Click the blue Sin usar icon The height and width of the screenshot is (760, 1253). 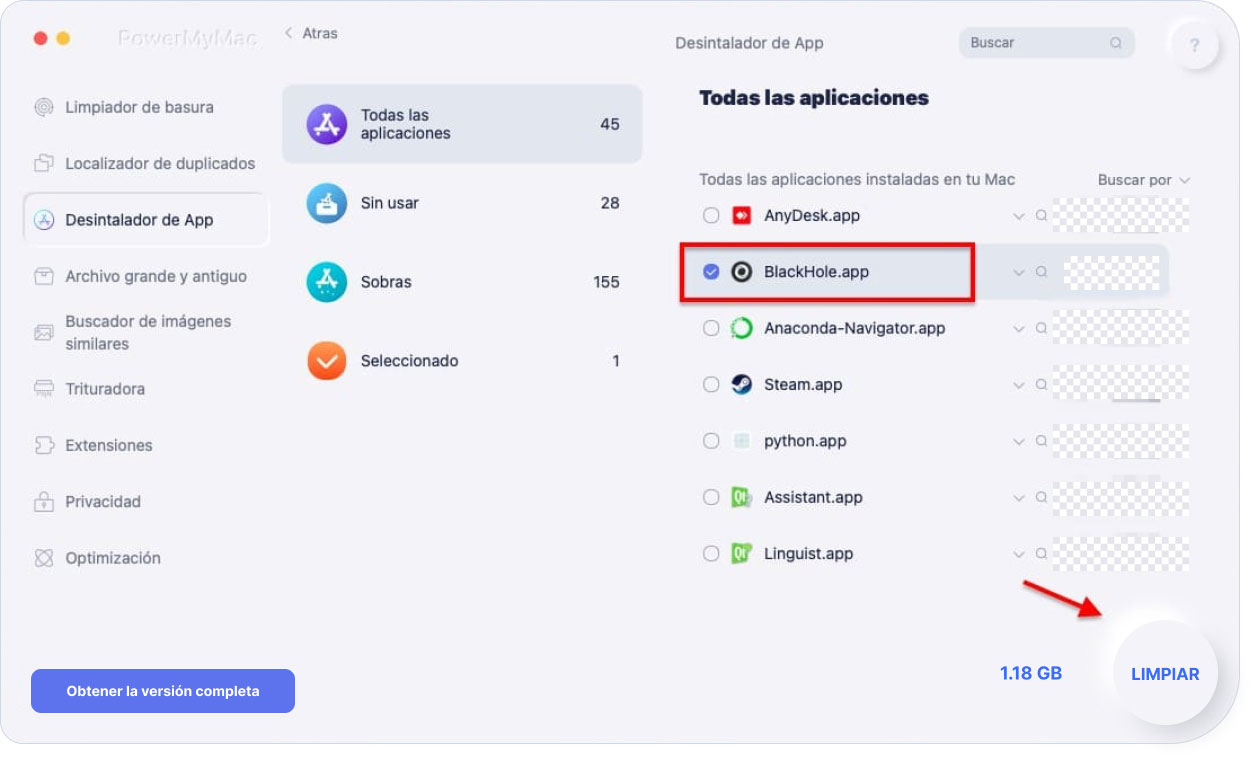click(x=327, y=203)
